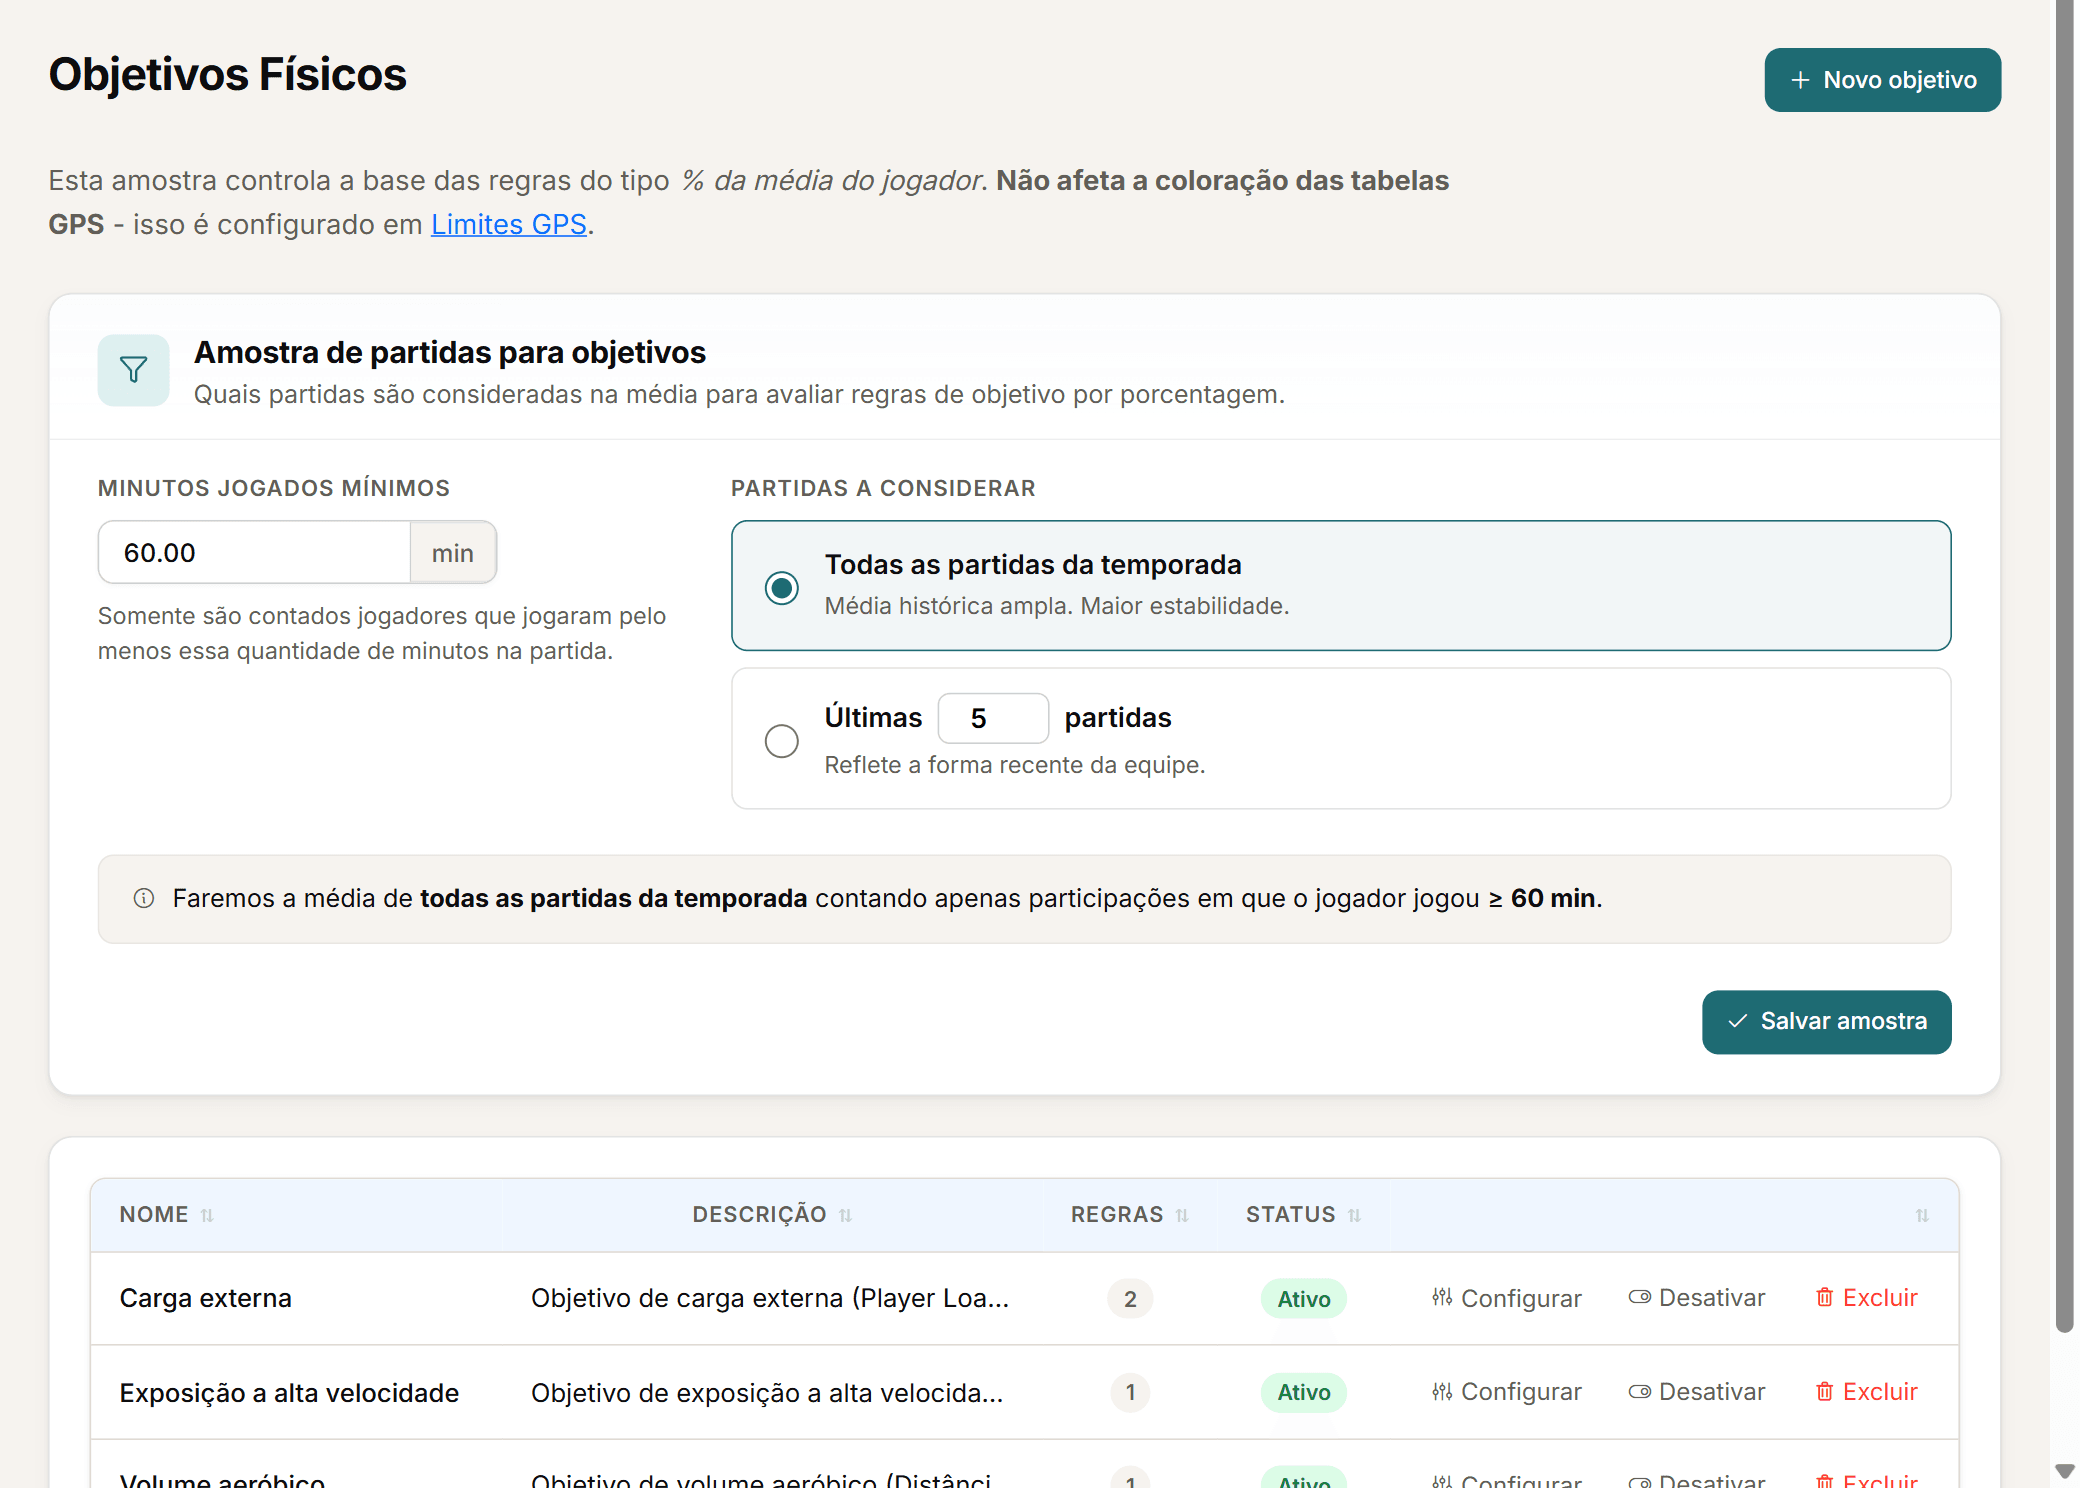Image resolution: width=2080 pixels, height=1488 pixels.
Task: Deactivate Exposição a alta velocidade objective
Action: pyautogui.click(x=1697, y=1392)
